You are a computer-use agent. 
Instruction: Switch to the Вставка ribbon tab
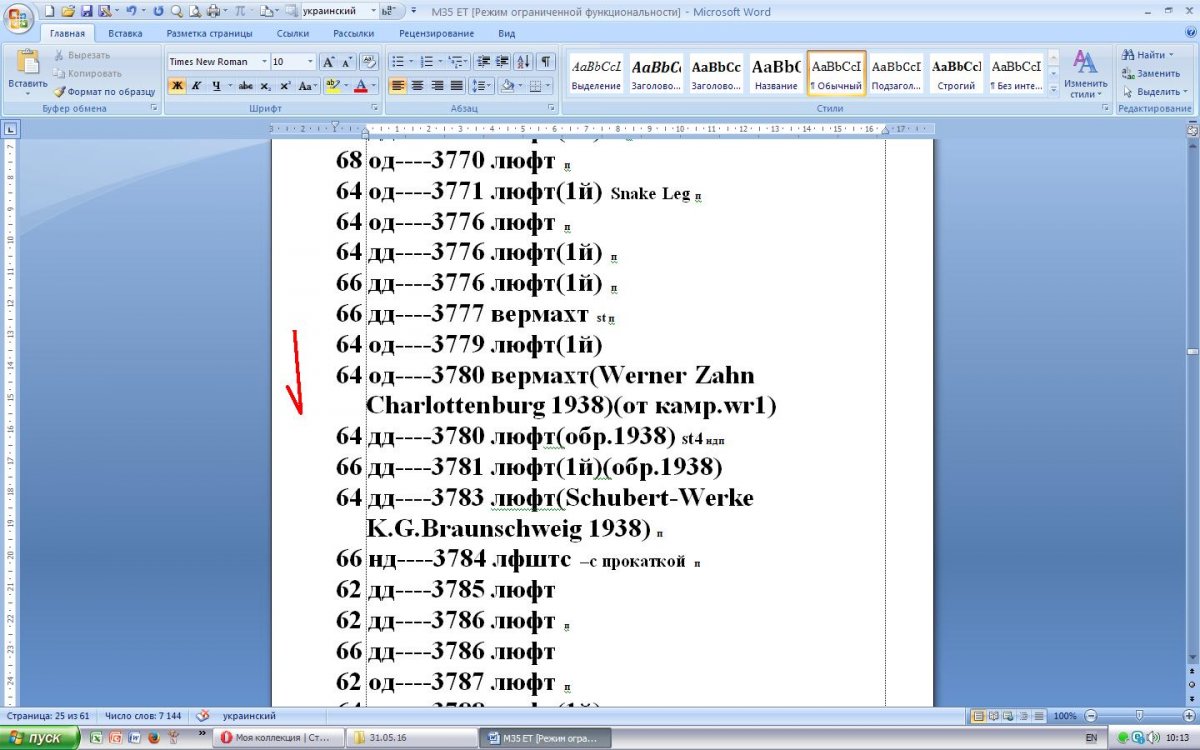[x=125, y=33]
